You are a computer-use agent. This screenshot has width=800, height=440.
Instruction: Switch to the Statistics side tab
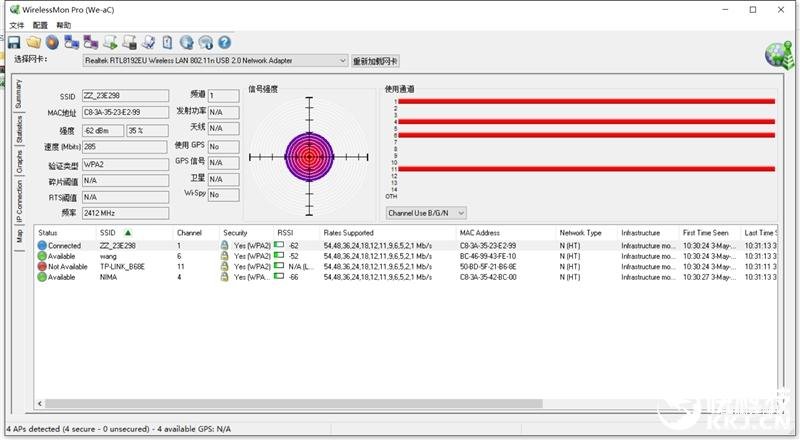[x=19, y=129]
